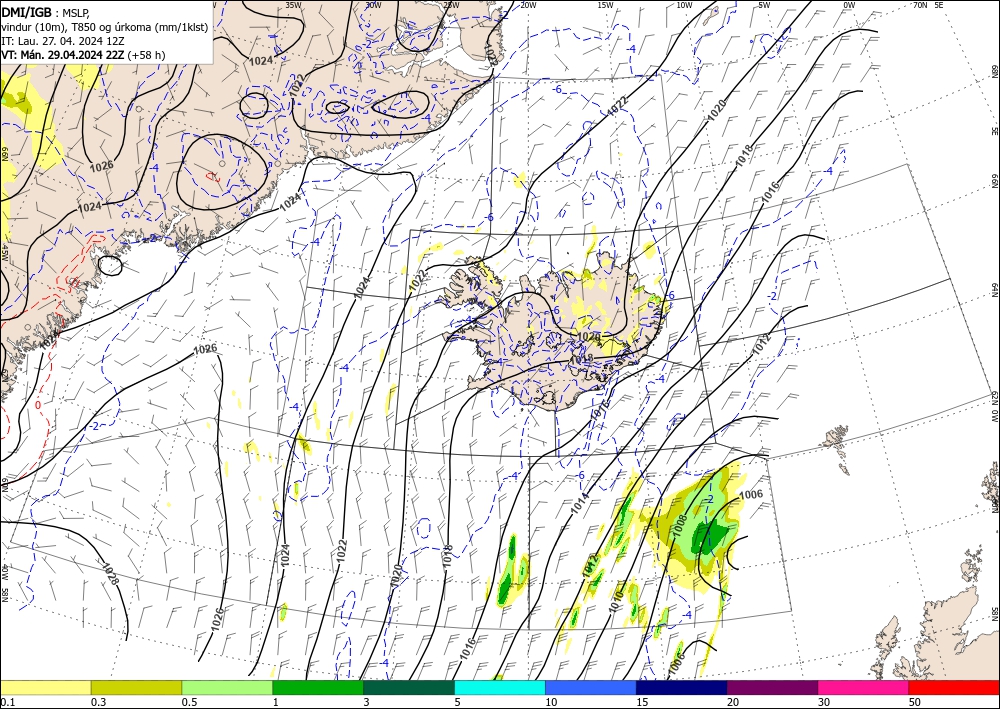Click the "20" legend value
This screenshot has height=709, width=1000.
[733, 702]
